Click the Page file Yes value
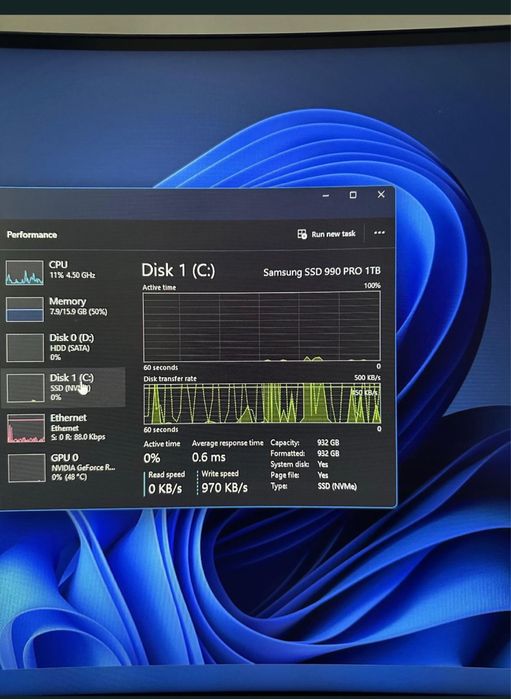 pos(323,475)
